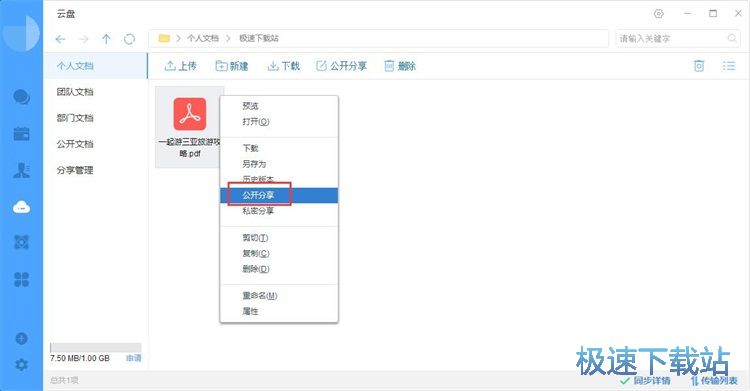Select 个人文档 in the left panel
Viewport: 750px width, 391px height.
coord(96,66)
